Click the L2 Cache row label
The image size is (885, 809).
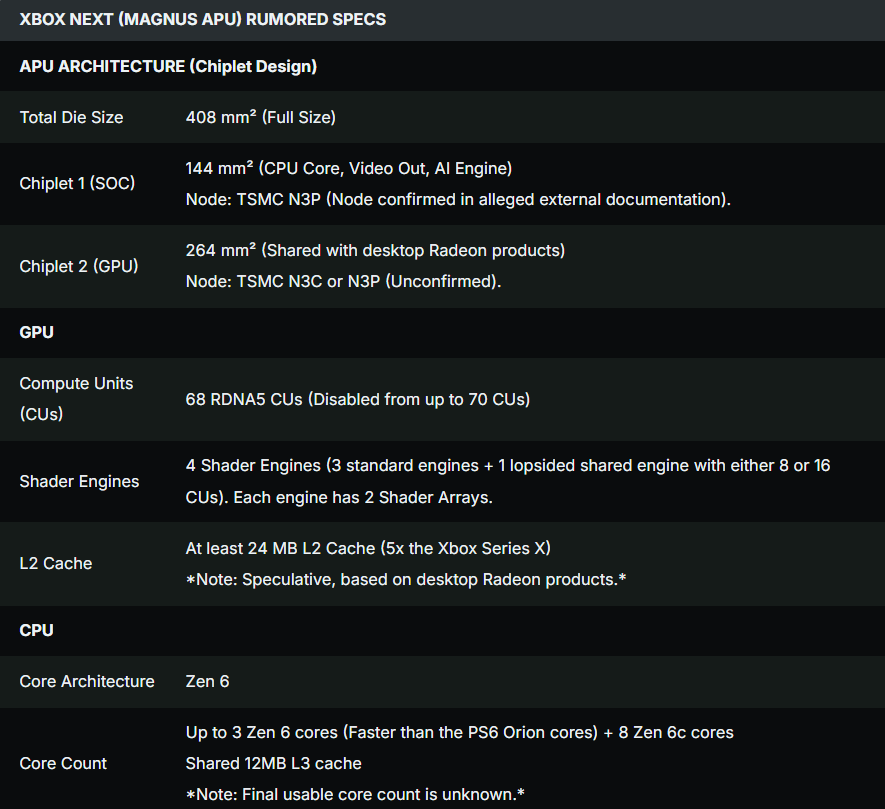(56, 563)
